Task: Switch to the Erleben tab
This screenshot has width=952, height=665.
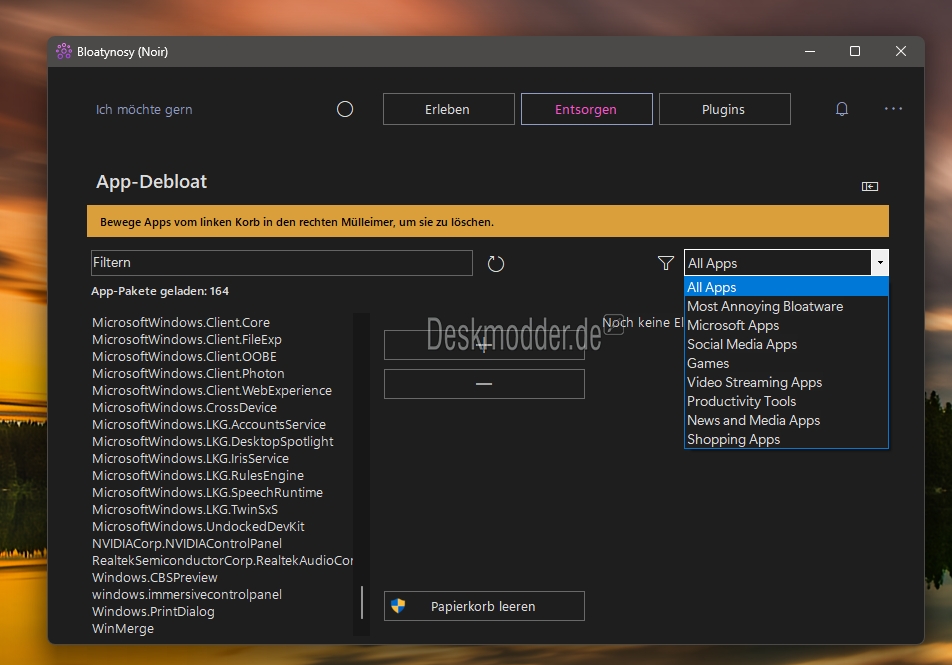Action: click(x=449, y=109)
